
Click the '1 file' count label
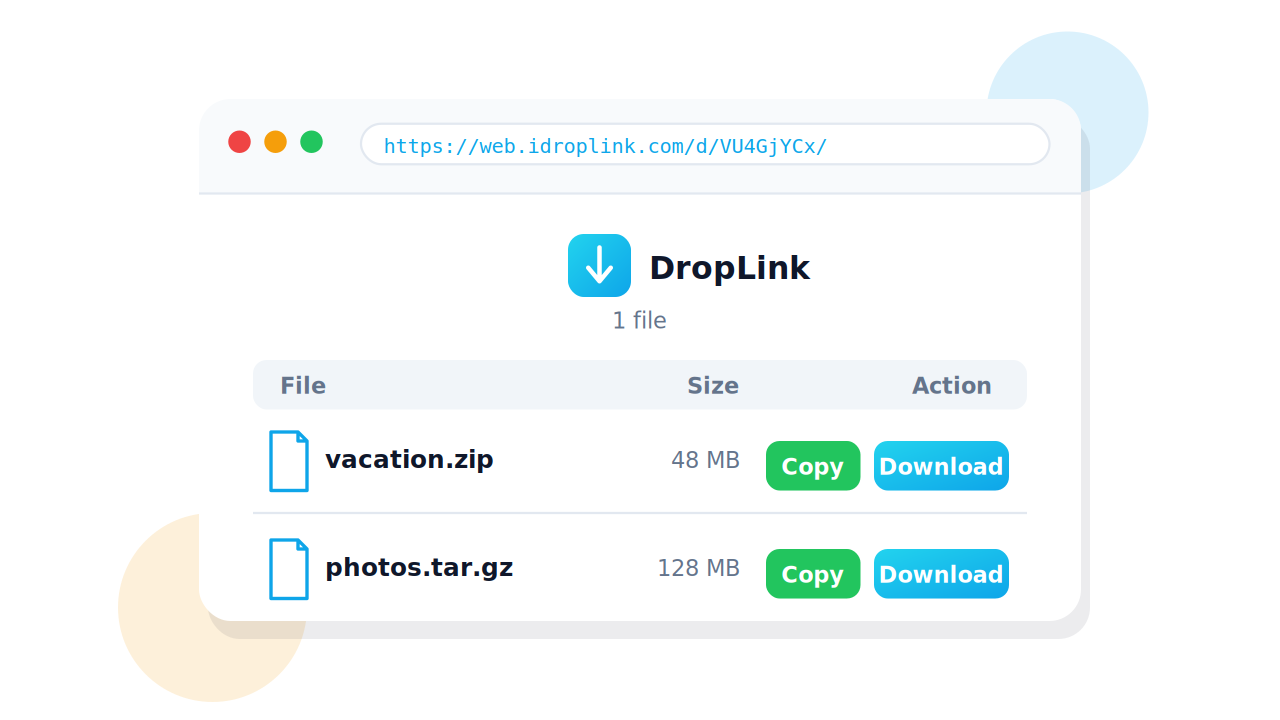[640, 320]
